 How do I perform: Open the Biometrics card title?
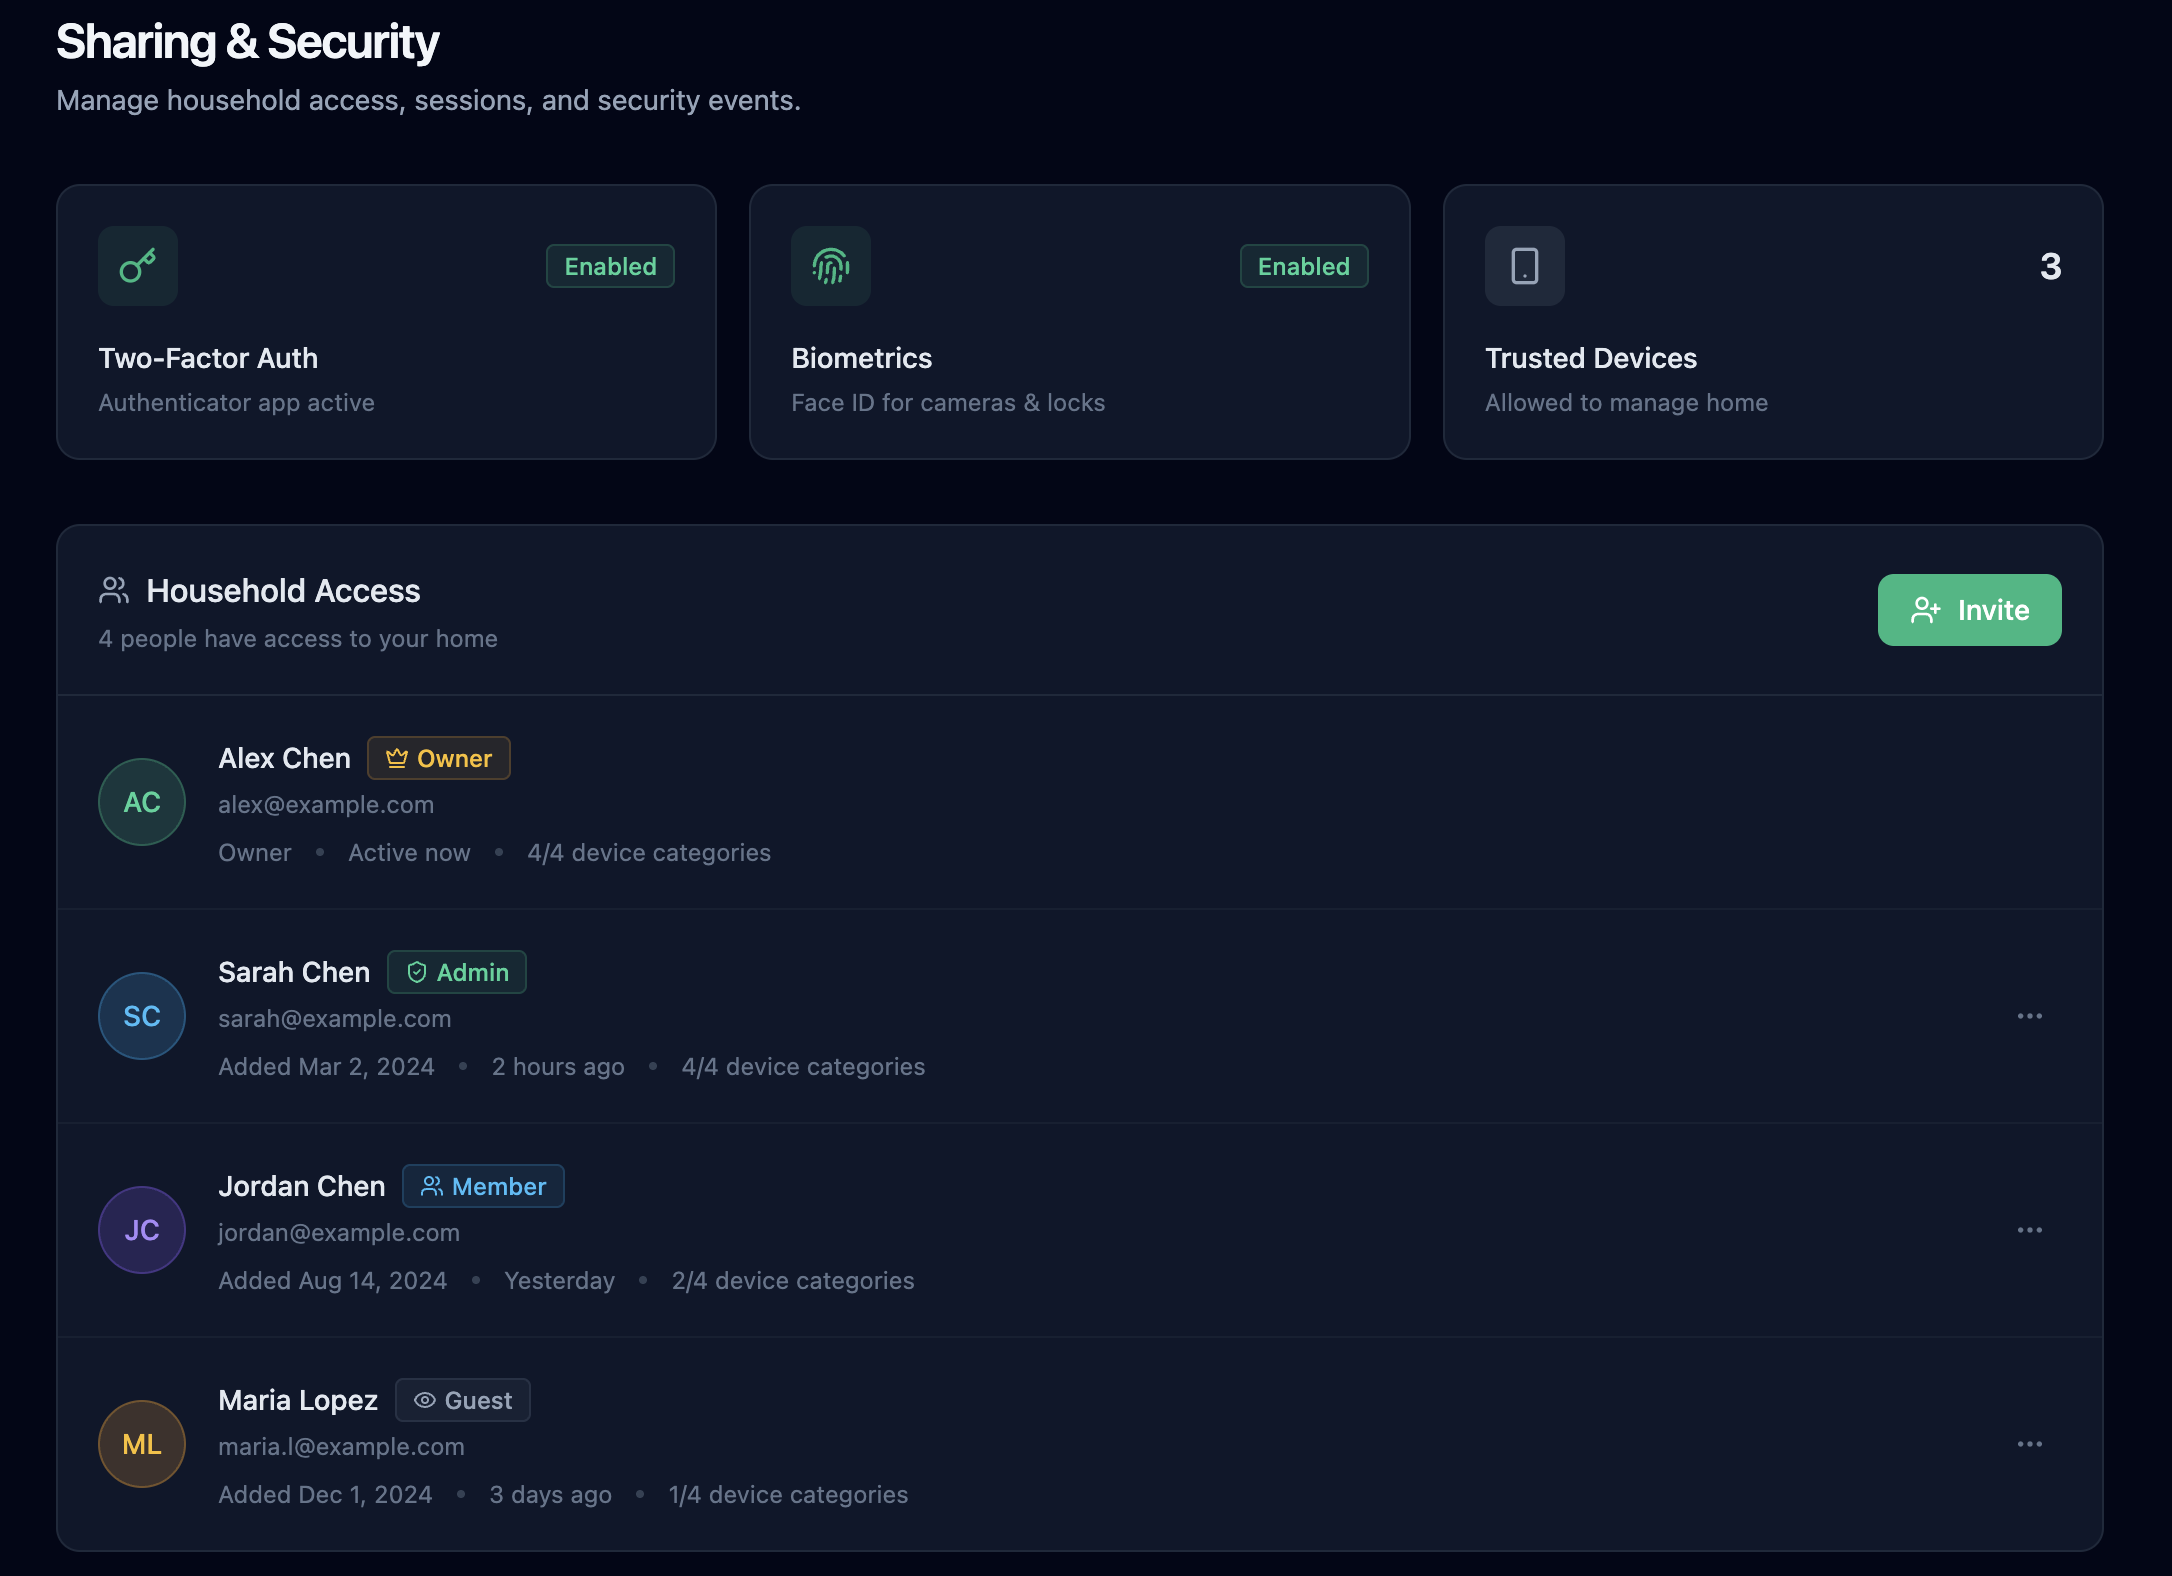(x=861, y=358)
